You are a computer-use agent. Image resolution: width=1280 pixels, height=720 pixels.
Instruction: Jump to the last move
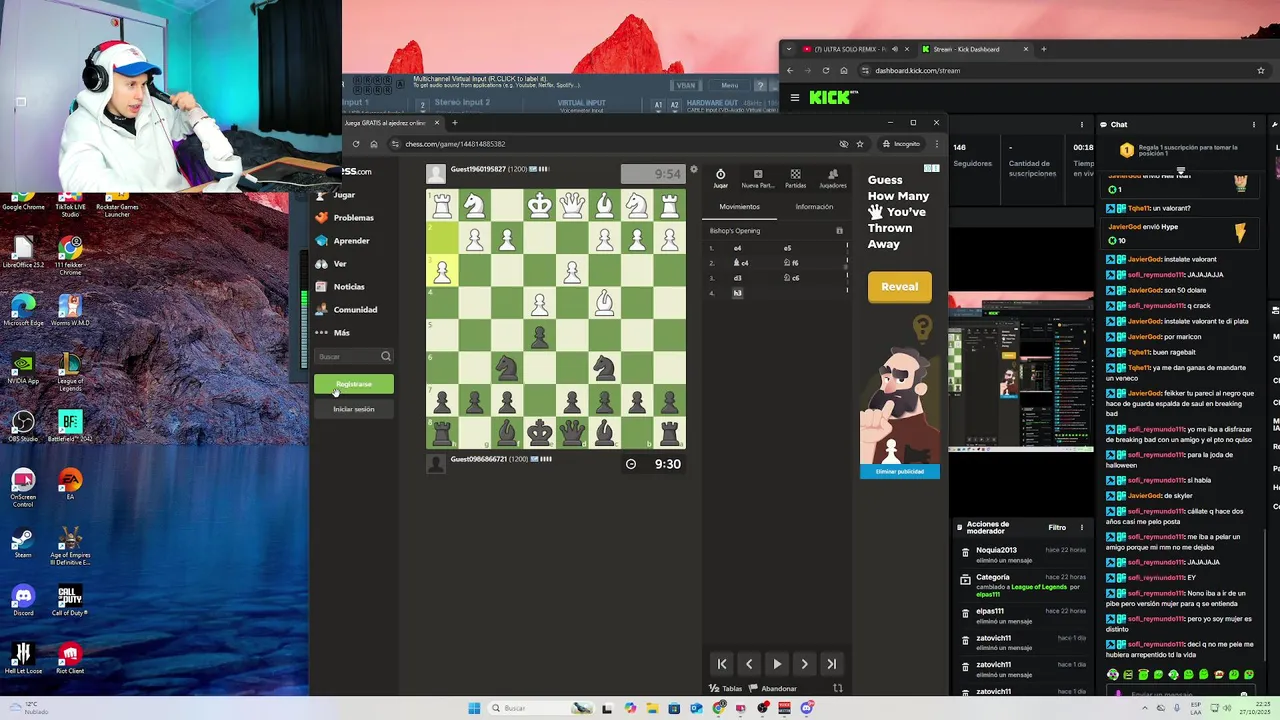[831, 664]
